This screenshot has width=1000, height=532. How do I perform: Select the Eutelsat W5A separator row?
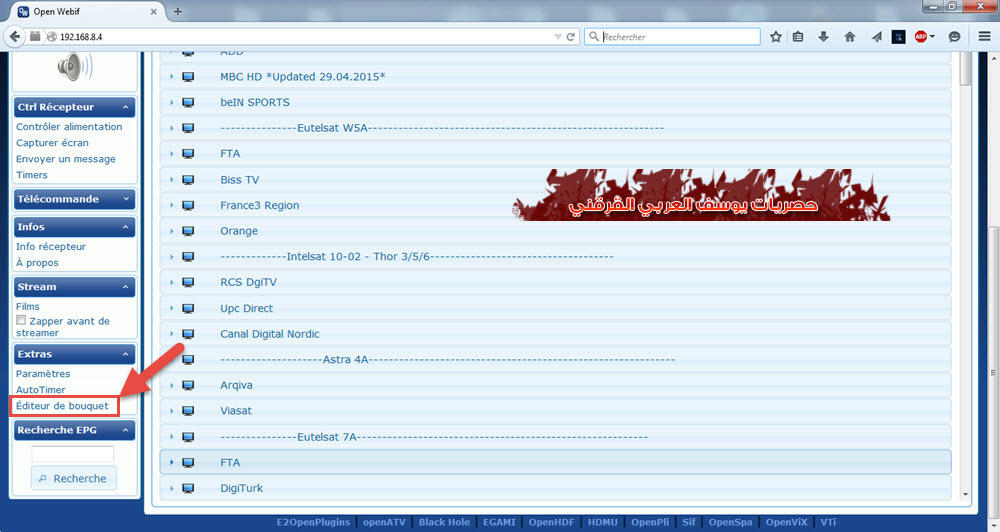[x=555, y=128]
